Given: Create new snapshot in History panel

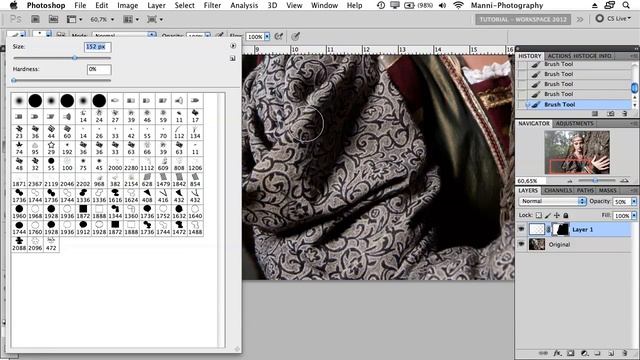Looking at the screenshot, I should click(x=611, y=113).
